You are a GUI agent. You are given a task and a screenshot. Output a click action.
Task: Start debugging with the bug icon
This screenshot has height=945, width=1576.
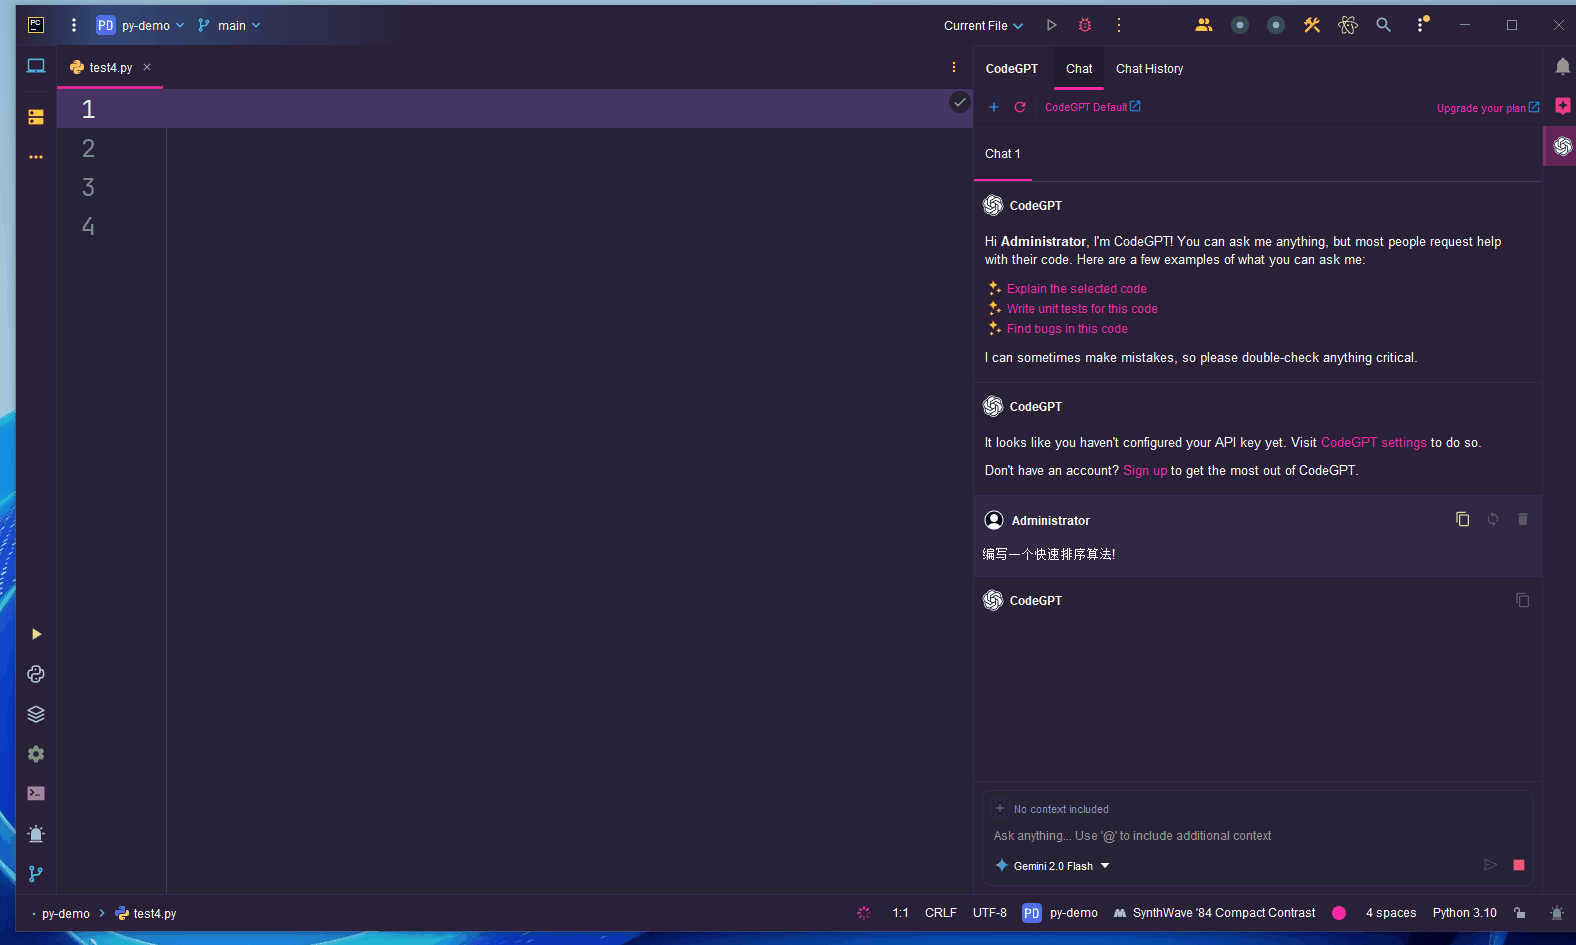1085,25
